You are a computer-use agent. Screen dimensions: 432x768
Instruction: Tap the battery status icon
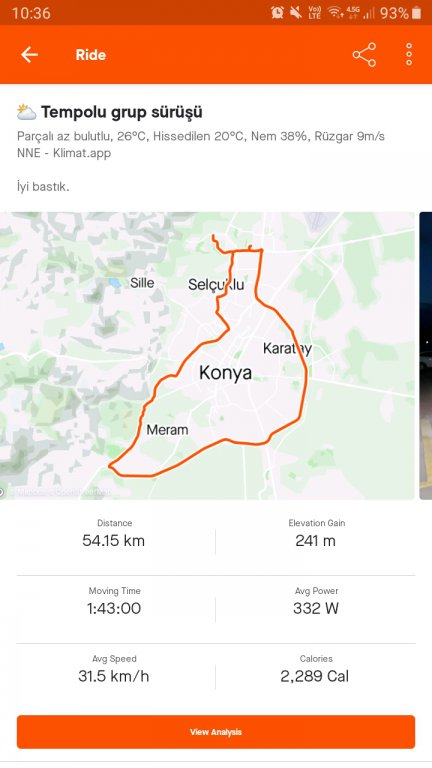(x=416, y=13)
